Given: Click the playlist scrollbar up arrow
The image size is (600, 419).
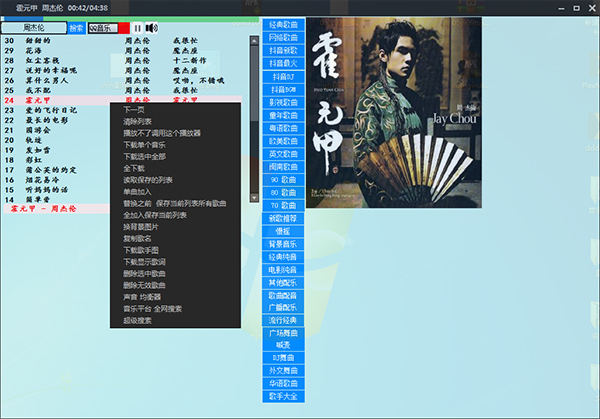Looking at the screenshot, I should click(254, 40).
